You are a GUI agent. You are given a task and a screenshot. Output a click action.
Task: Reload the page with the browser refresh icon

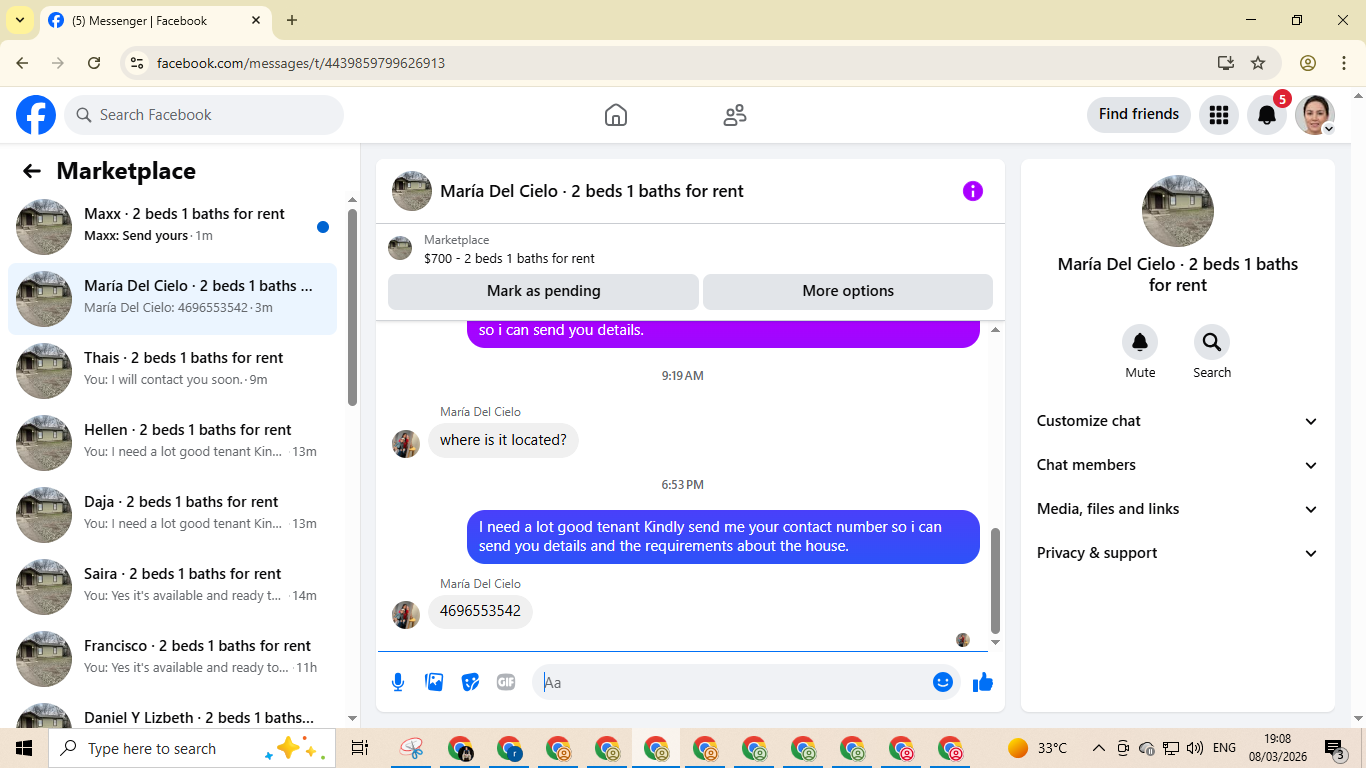(94, 63)
